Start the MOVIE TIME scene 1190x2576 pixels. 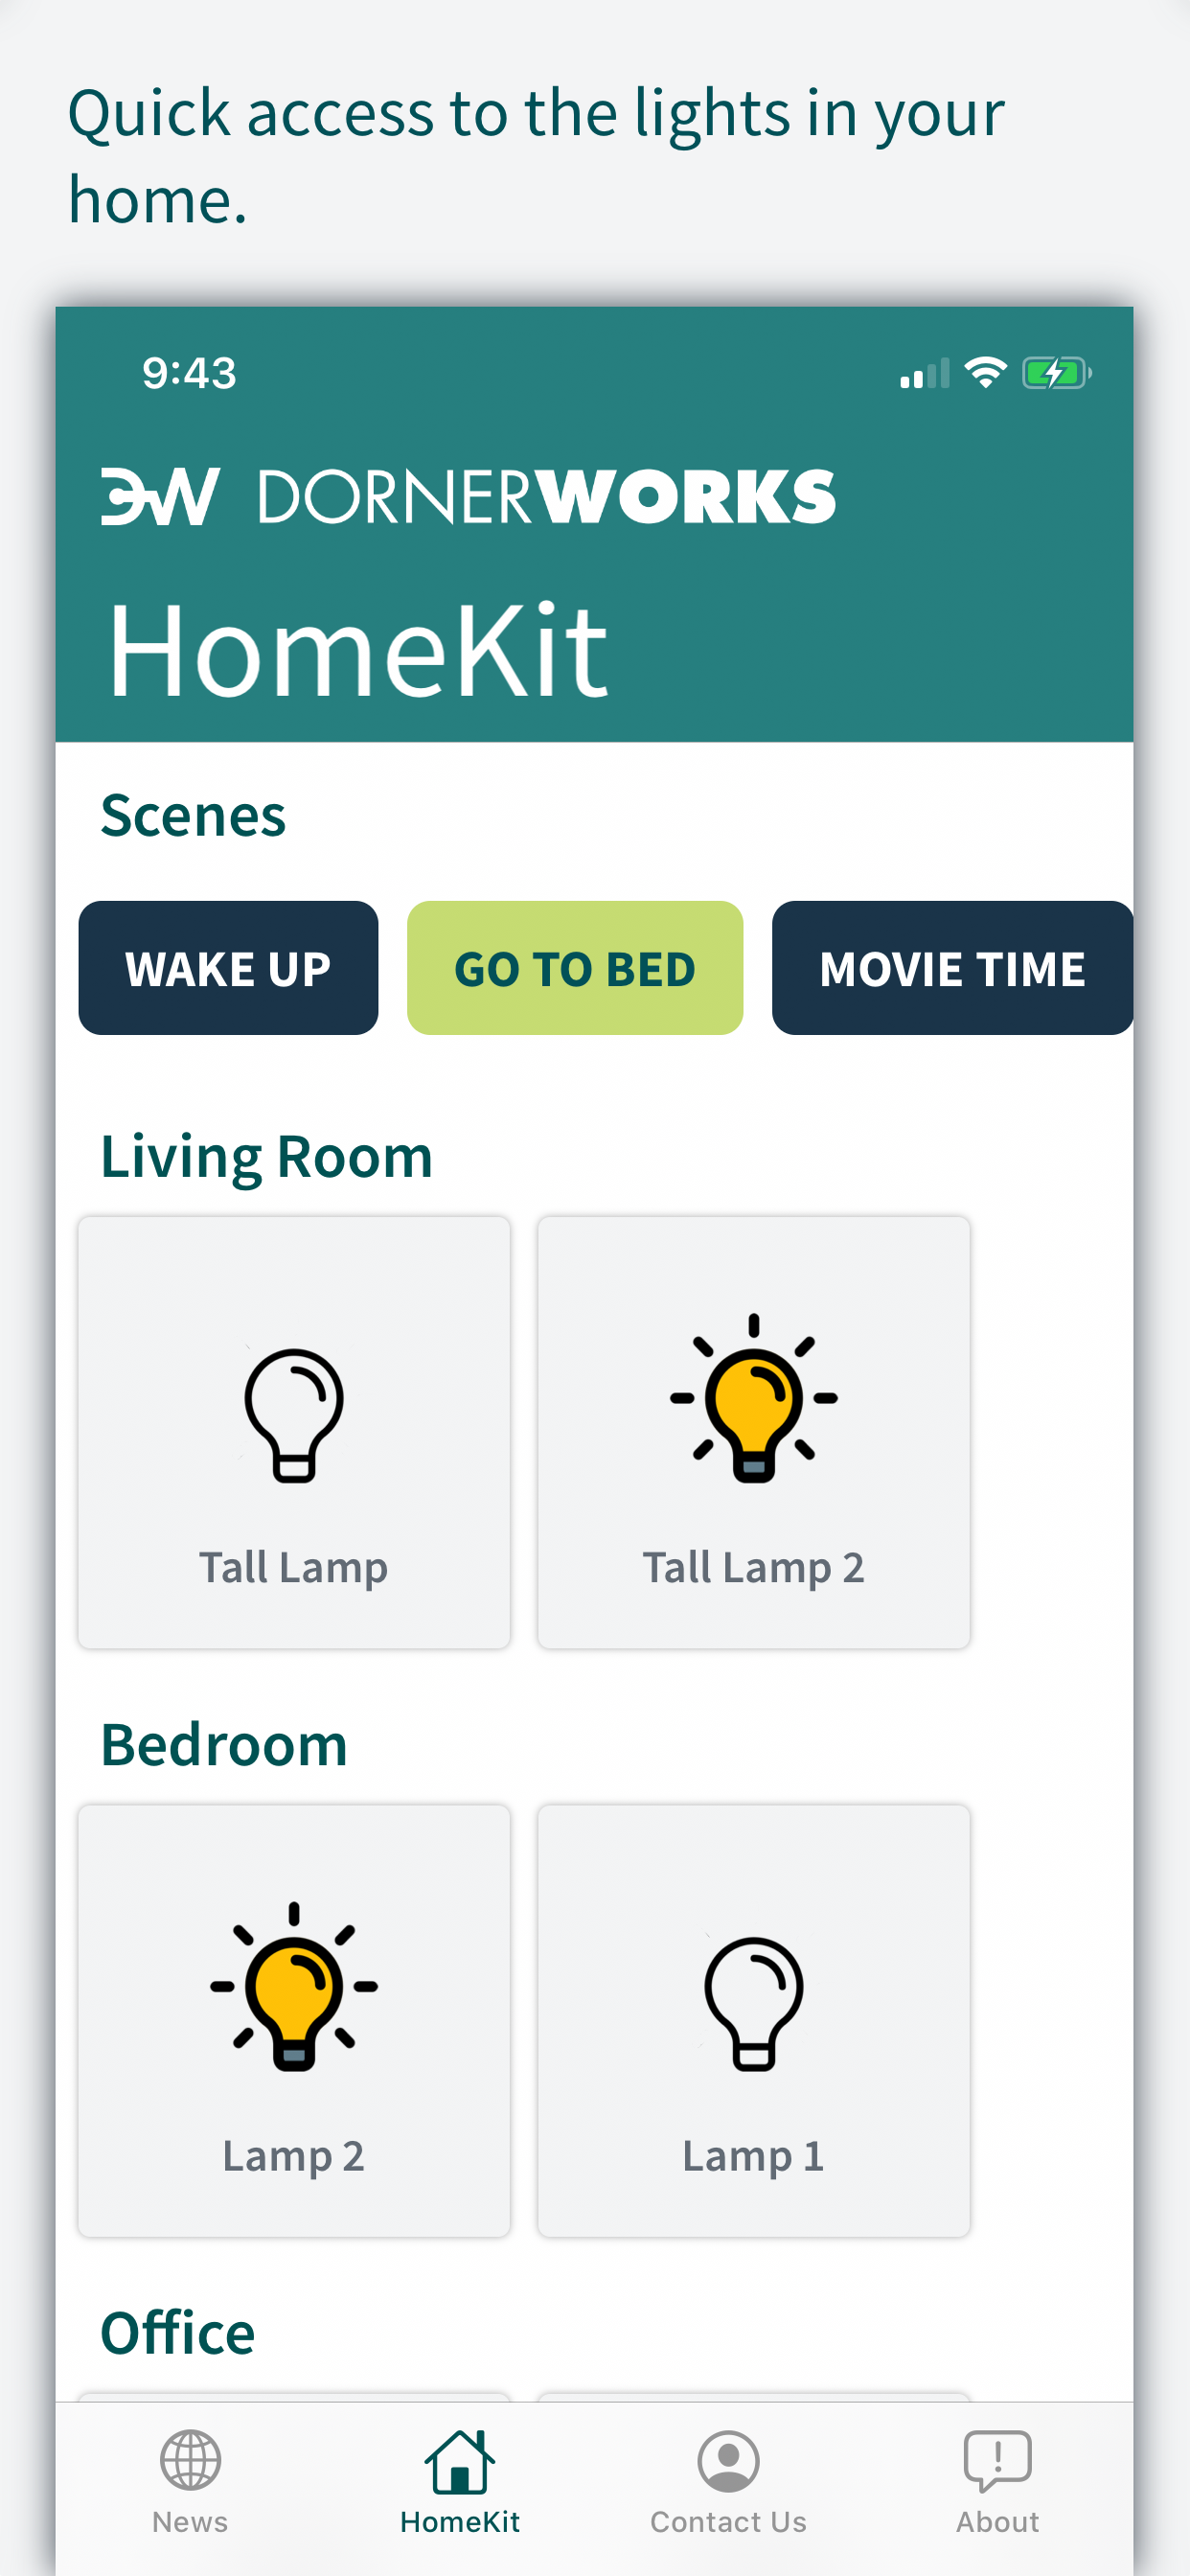coord(952,968)
